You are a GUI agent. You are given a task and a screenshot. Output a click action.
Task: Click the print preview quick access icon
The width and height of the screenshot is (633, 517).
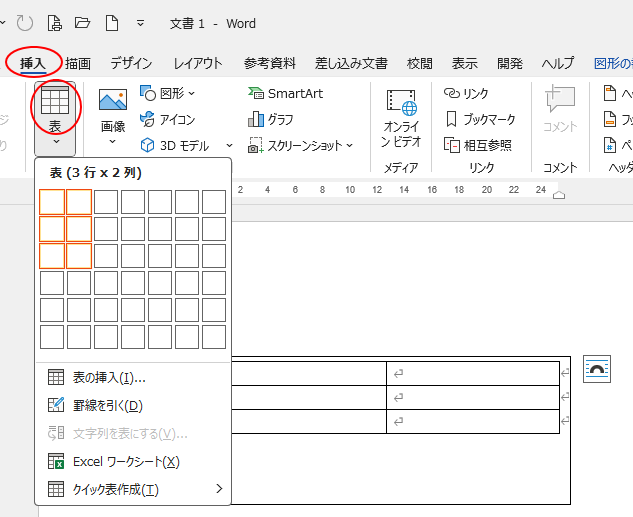[55, 23]
